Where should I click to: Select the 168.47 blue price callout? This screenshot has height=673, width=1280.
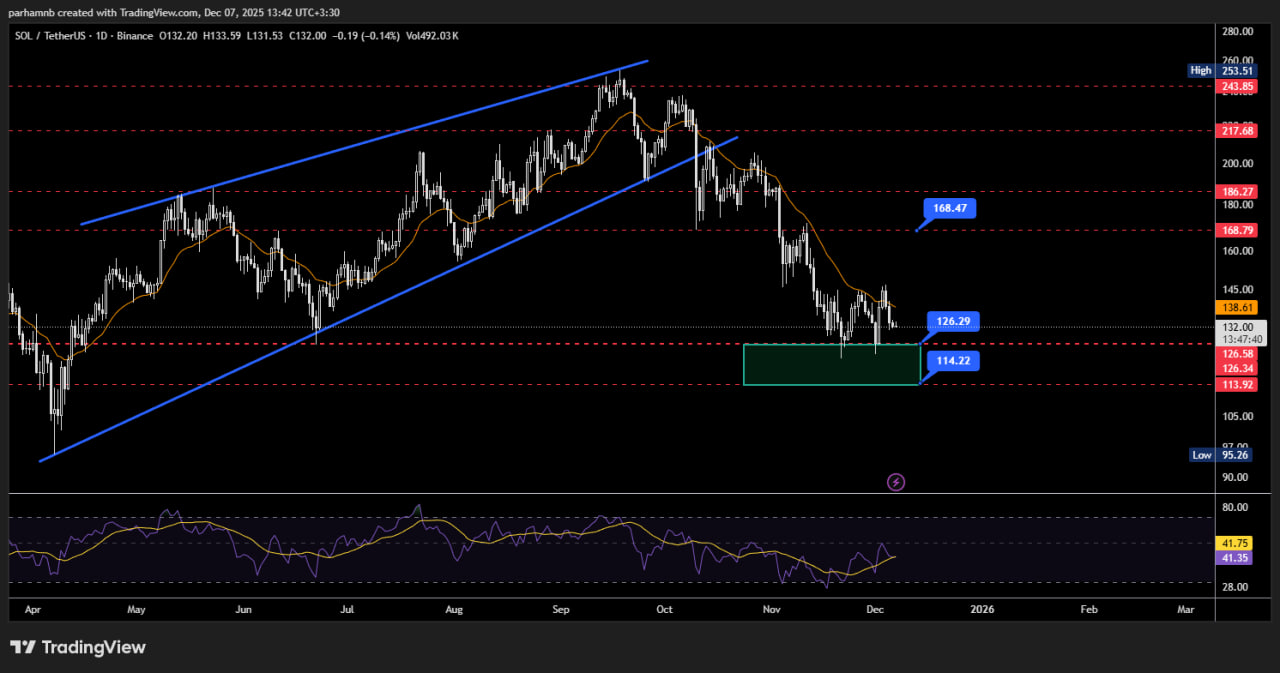pos(950,208)
